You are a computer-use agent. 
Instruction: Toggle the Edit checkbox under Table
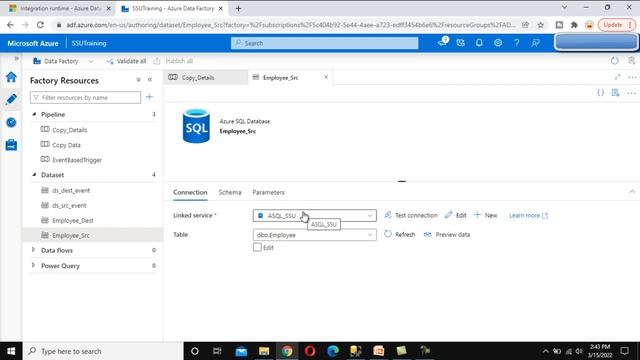click(x=257, y=247)
